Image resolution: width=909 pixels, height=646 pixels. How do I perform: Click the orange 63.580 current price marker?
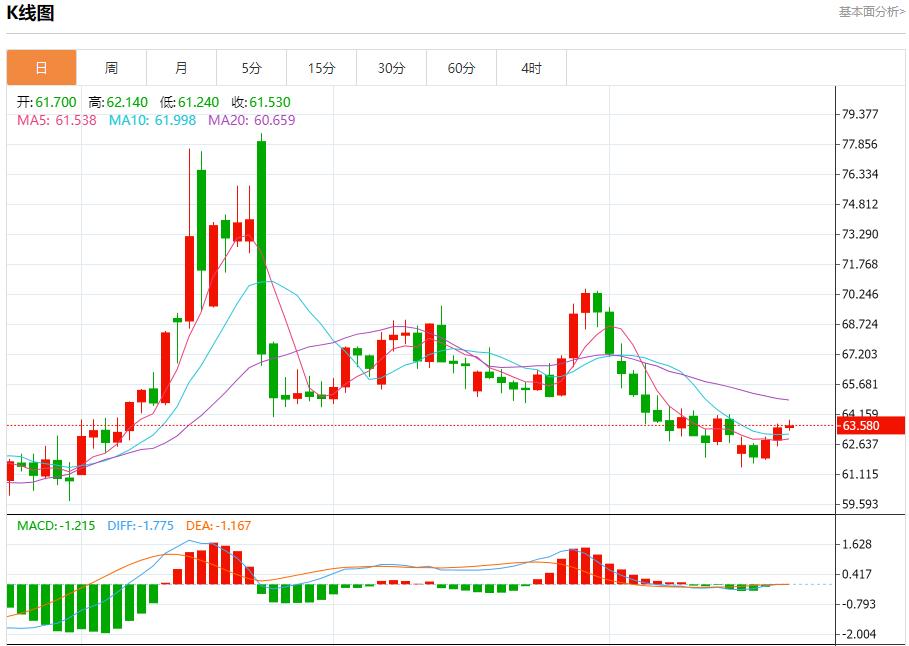point(864,425)
